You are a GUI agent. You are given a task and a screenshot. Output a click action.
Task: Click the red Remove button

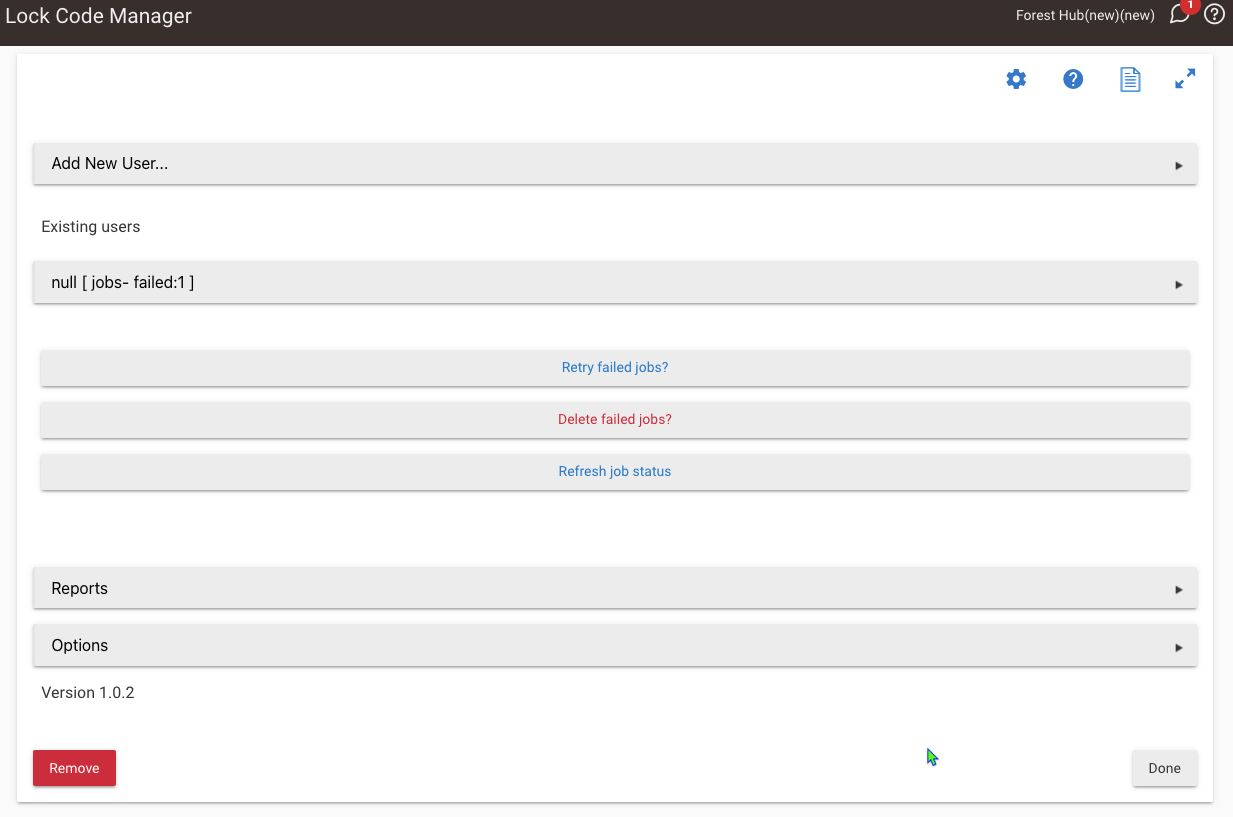[x=74, y=768]
